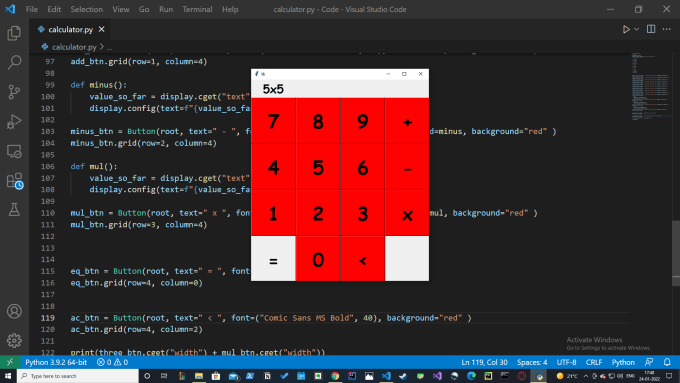The image size is (680, 383).
Task: Open the Selection menu
Action: (x=87, y=9)
